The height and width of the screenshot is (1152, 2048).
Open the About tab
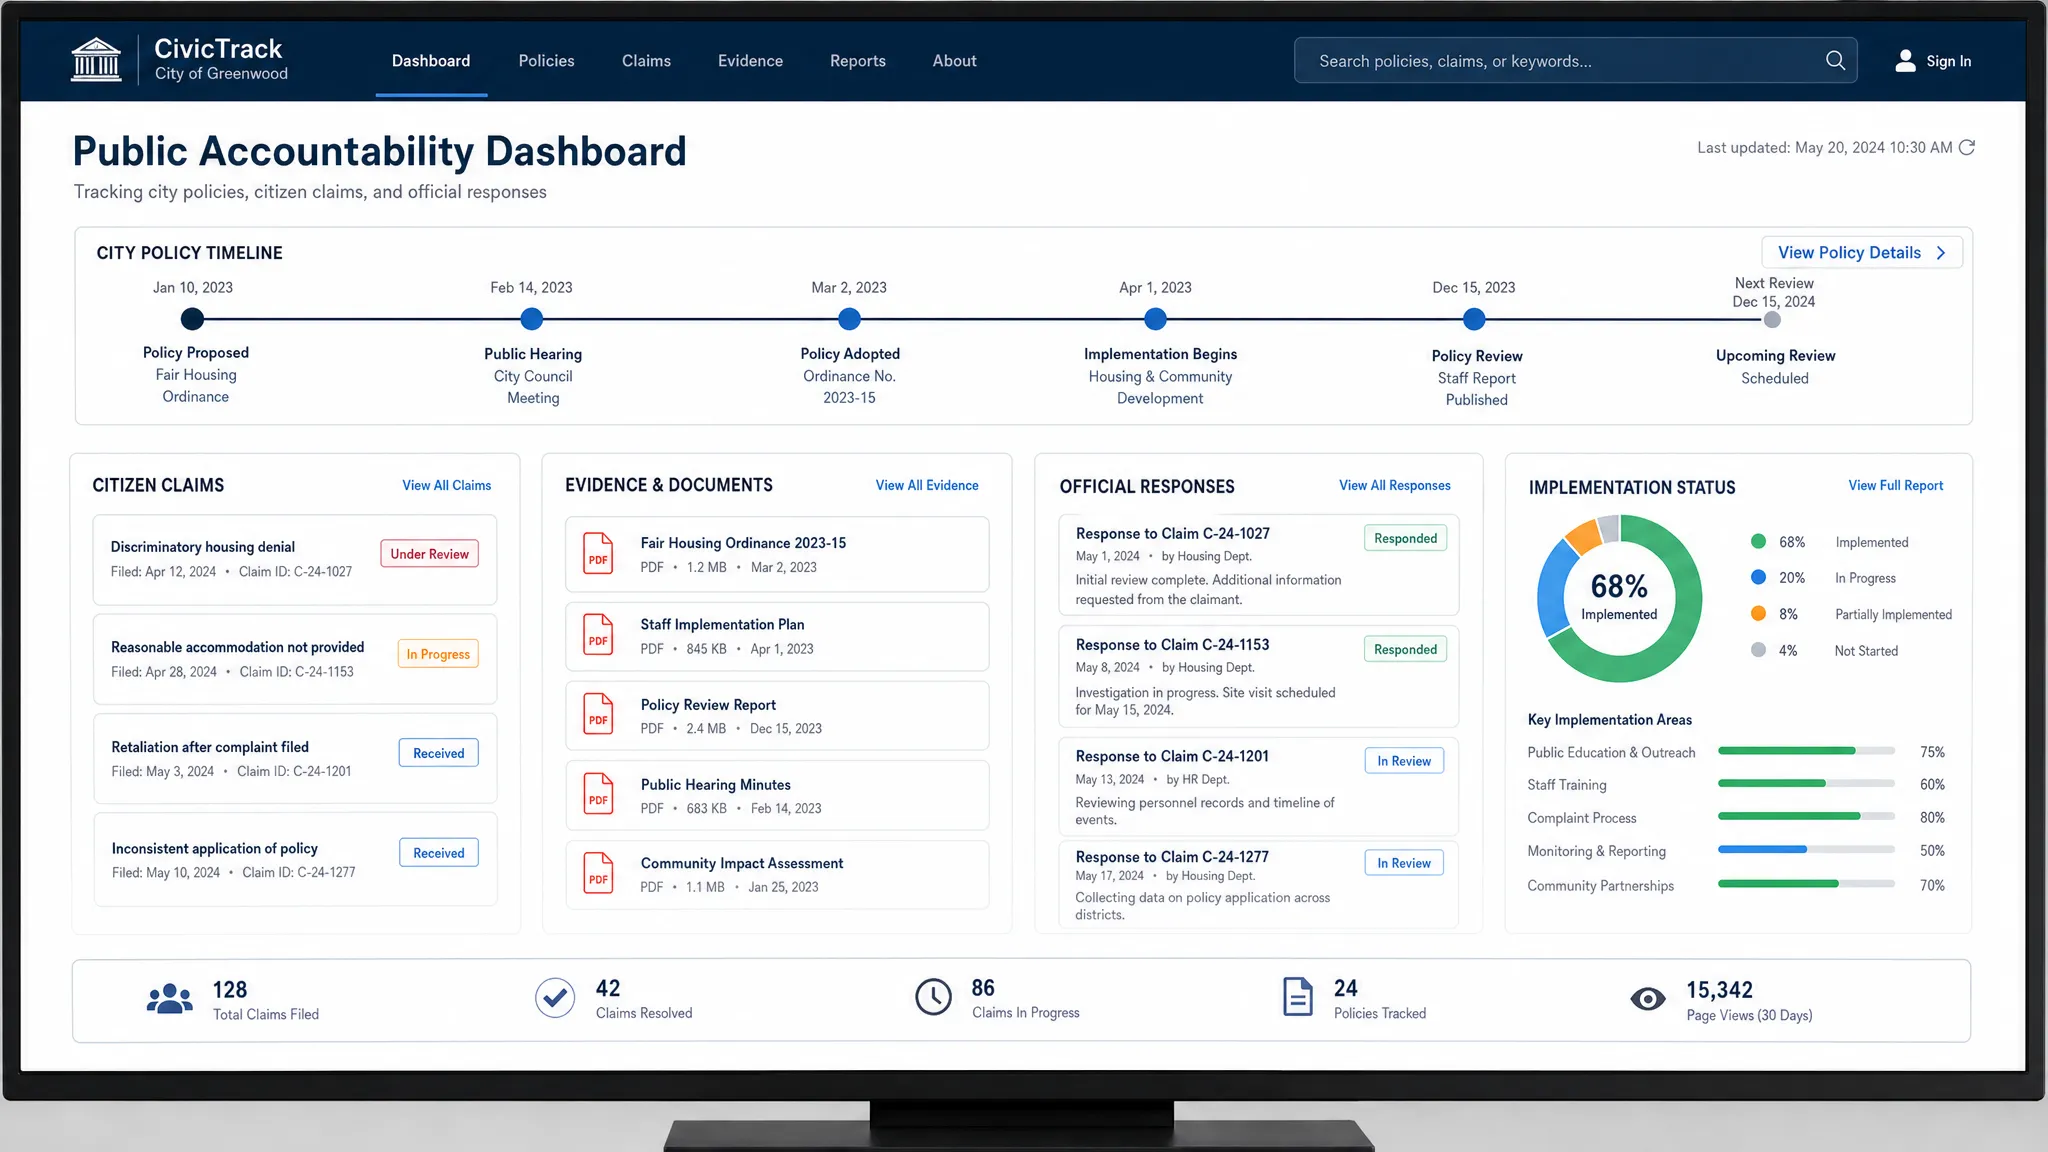pos(954,61)
